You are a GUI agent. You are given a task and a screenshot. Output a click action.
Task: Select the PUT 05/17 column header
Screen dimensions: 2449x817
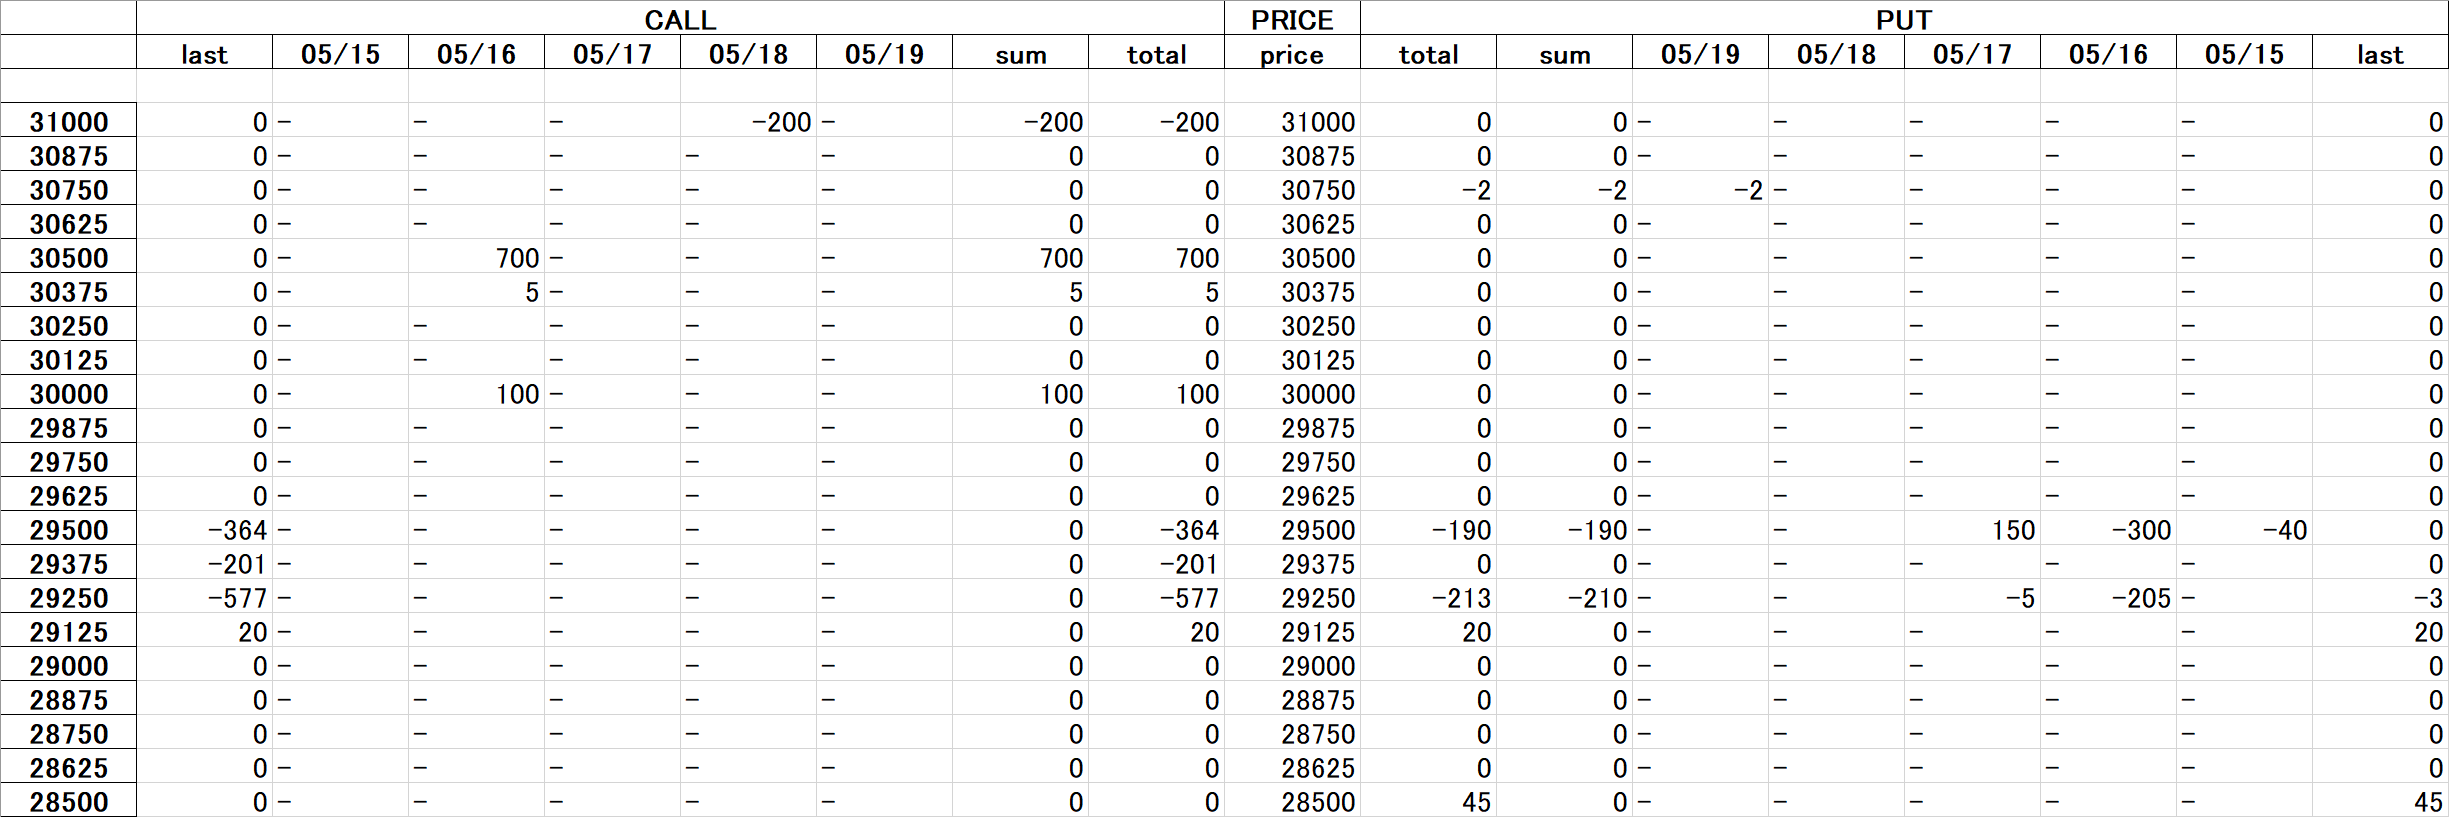click(1972, 53)
